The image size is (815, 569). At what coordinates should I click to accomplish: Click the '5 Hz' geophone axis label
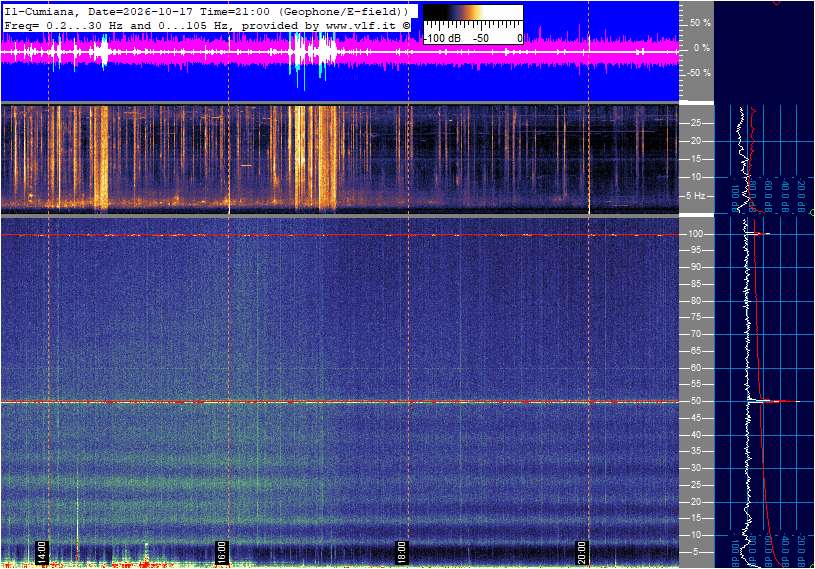[695, 196]
